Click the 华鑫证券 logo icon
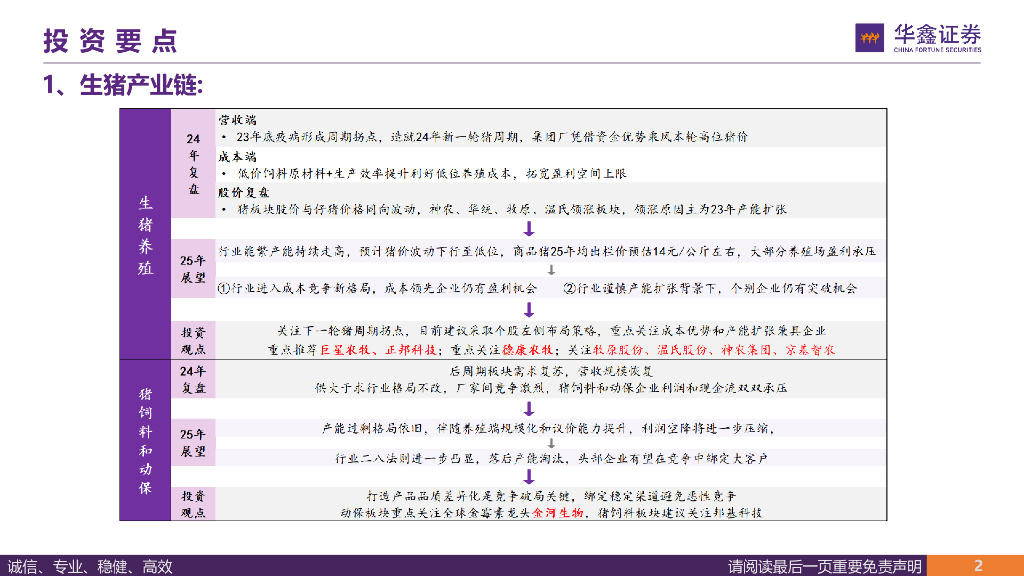 870,38
